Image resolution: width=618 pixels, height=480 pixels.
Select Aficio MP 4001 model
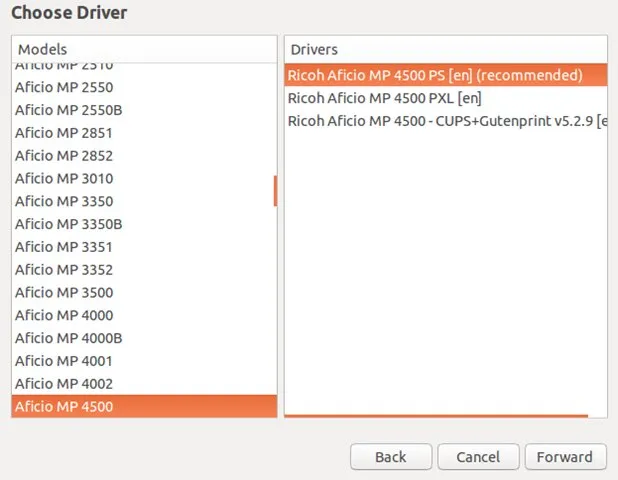pyautogui.click(x=64, y=361)
